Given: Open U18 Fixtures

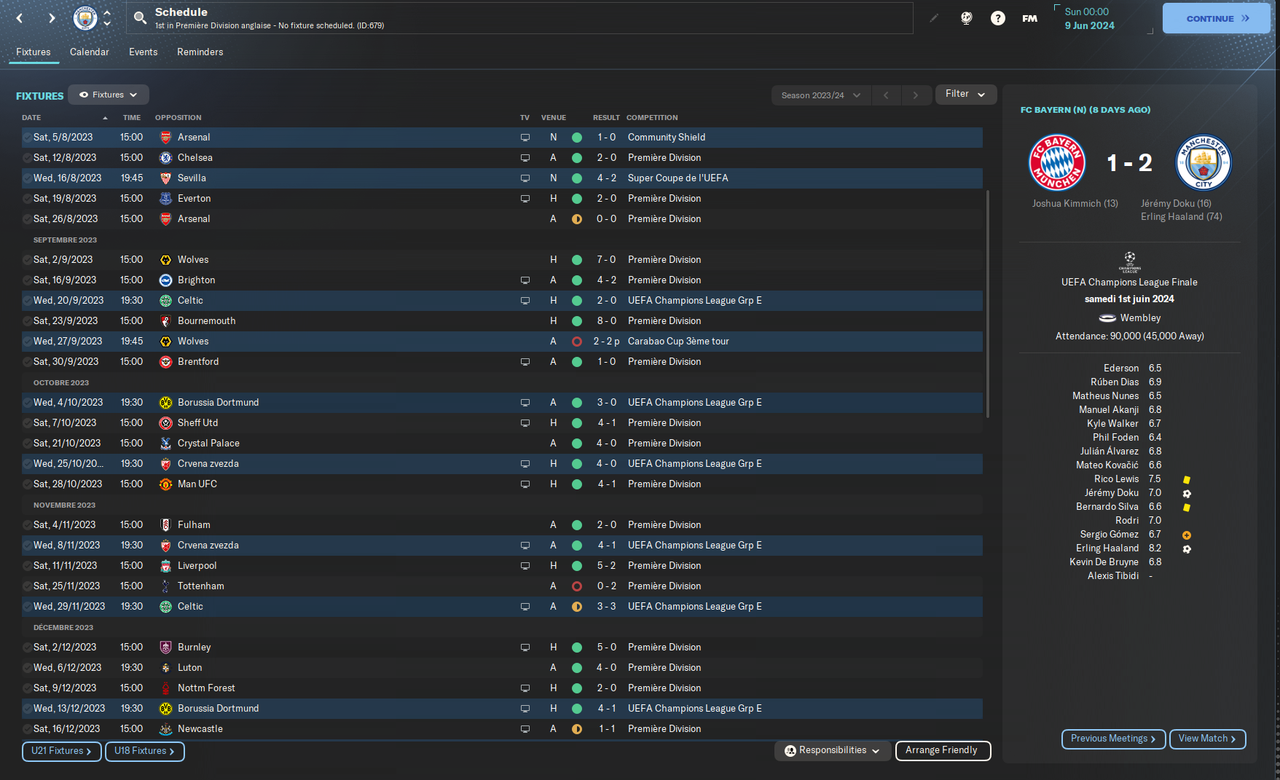Looking at the screenshot, I should 144,751.
